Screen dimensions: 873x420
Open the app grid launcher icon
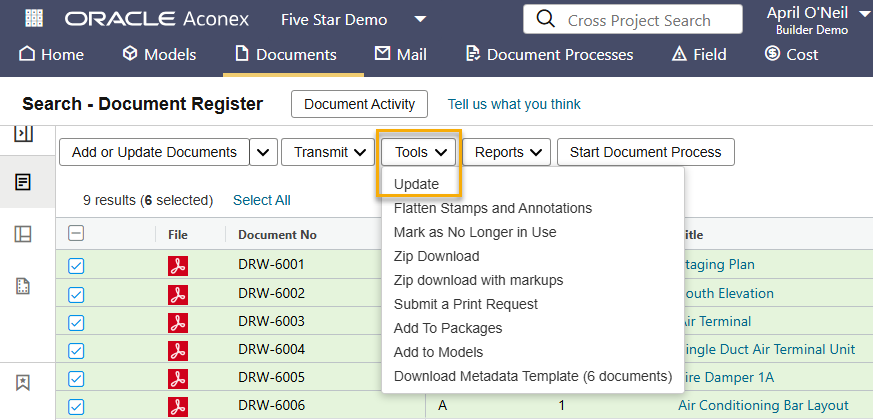click(35, 19)
